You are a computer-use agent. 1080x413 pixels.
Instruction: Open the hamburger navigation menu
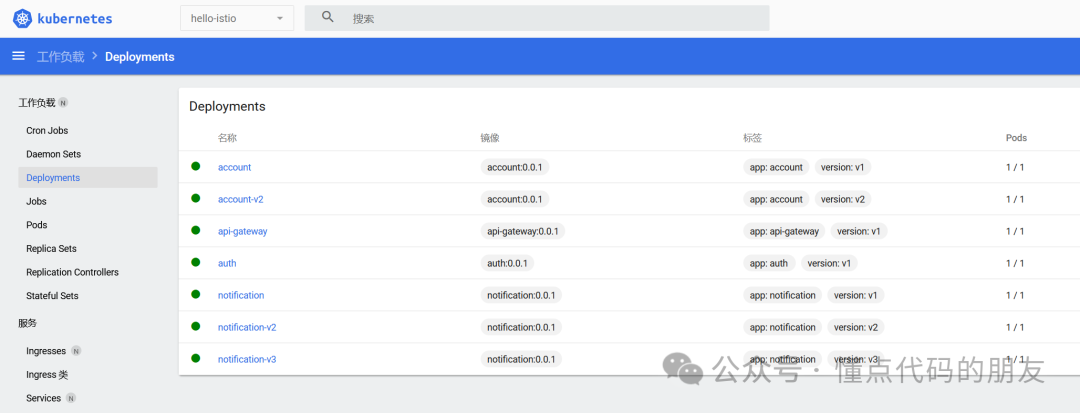click(19, 56)
